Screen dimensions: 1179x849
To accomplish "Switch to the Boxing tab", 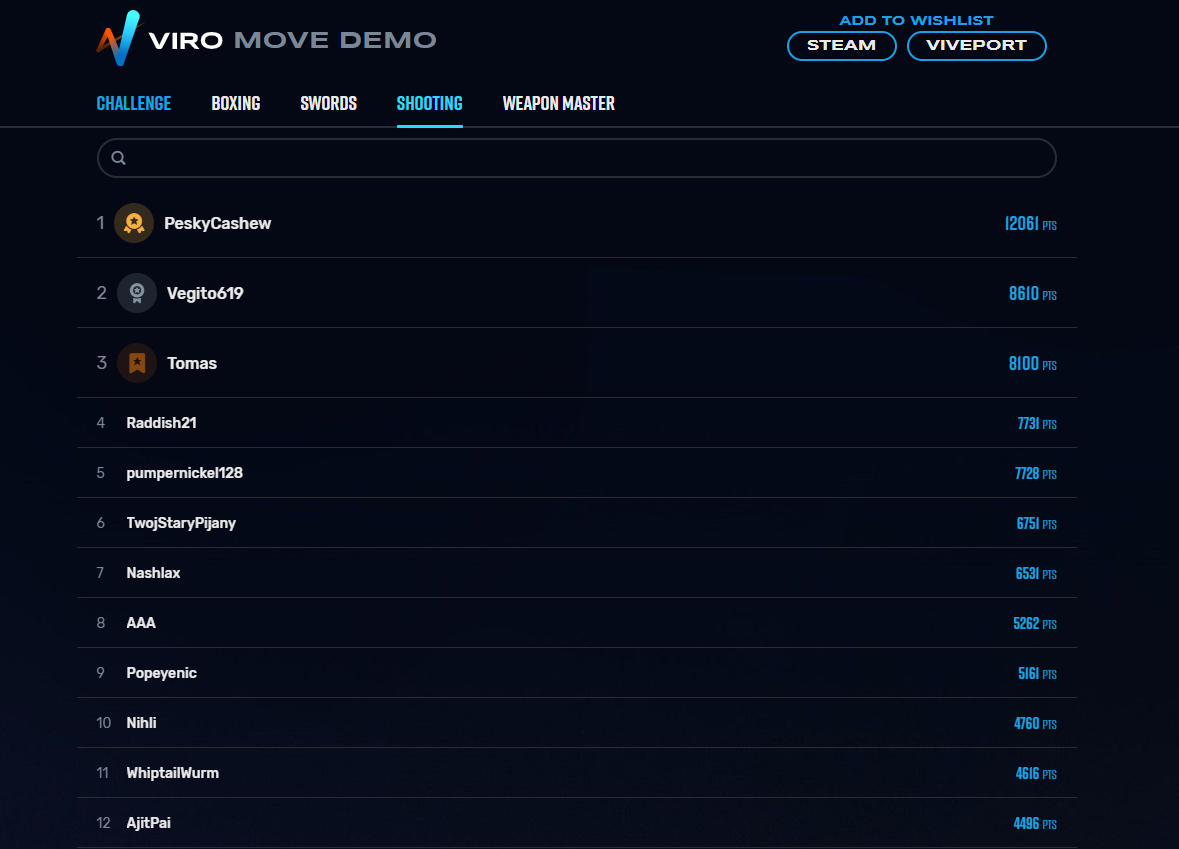I will click(236, 104).
